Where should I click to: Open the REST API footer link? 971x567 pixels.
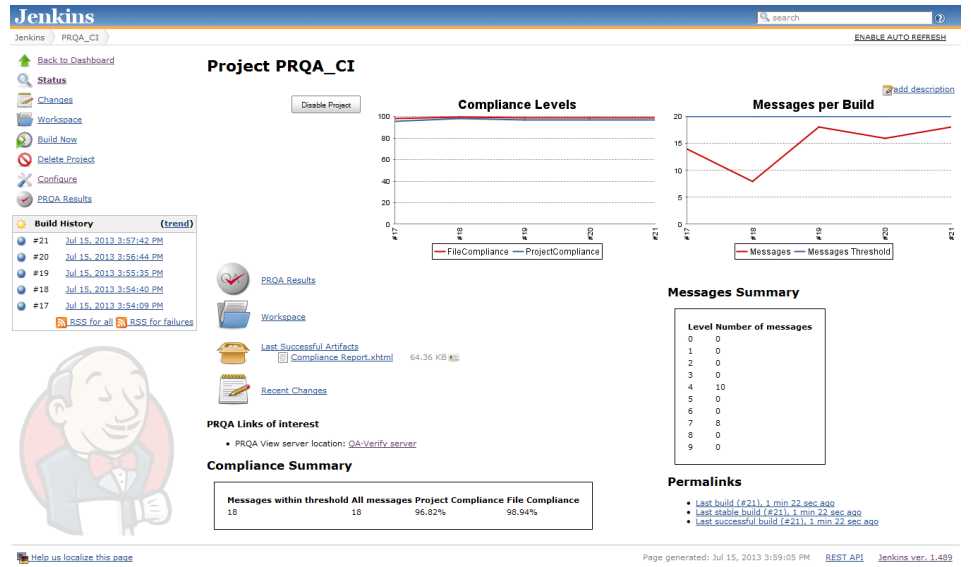coord(844,558)
